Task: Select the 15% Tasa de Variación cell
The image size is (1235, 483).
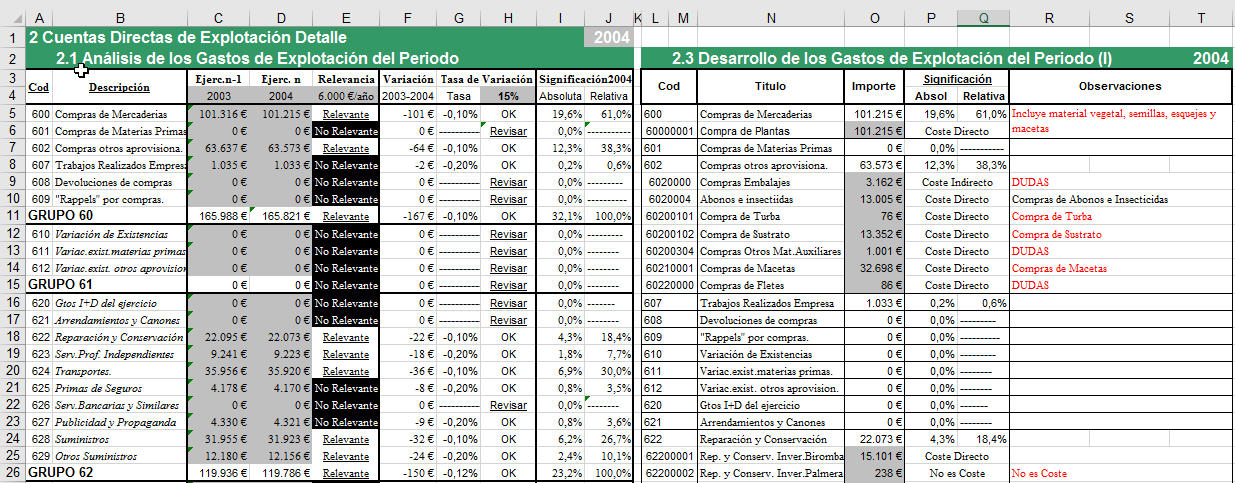Action: [508, 96]
